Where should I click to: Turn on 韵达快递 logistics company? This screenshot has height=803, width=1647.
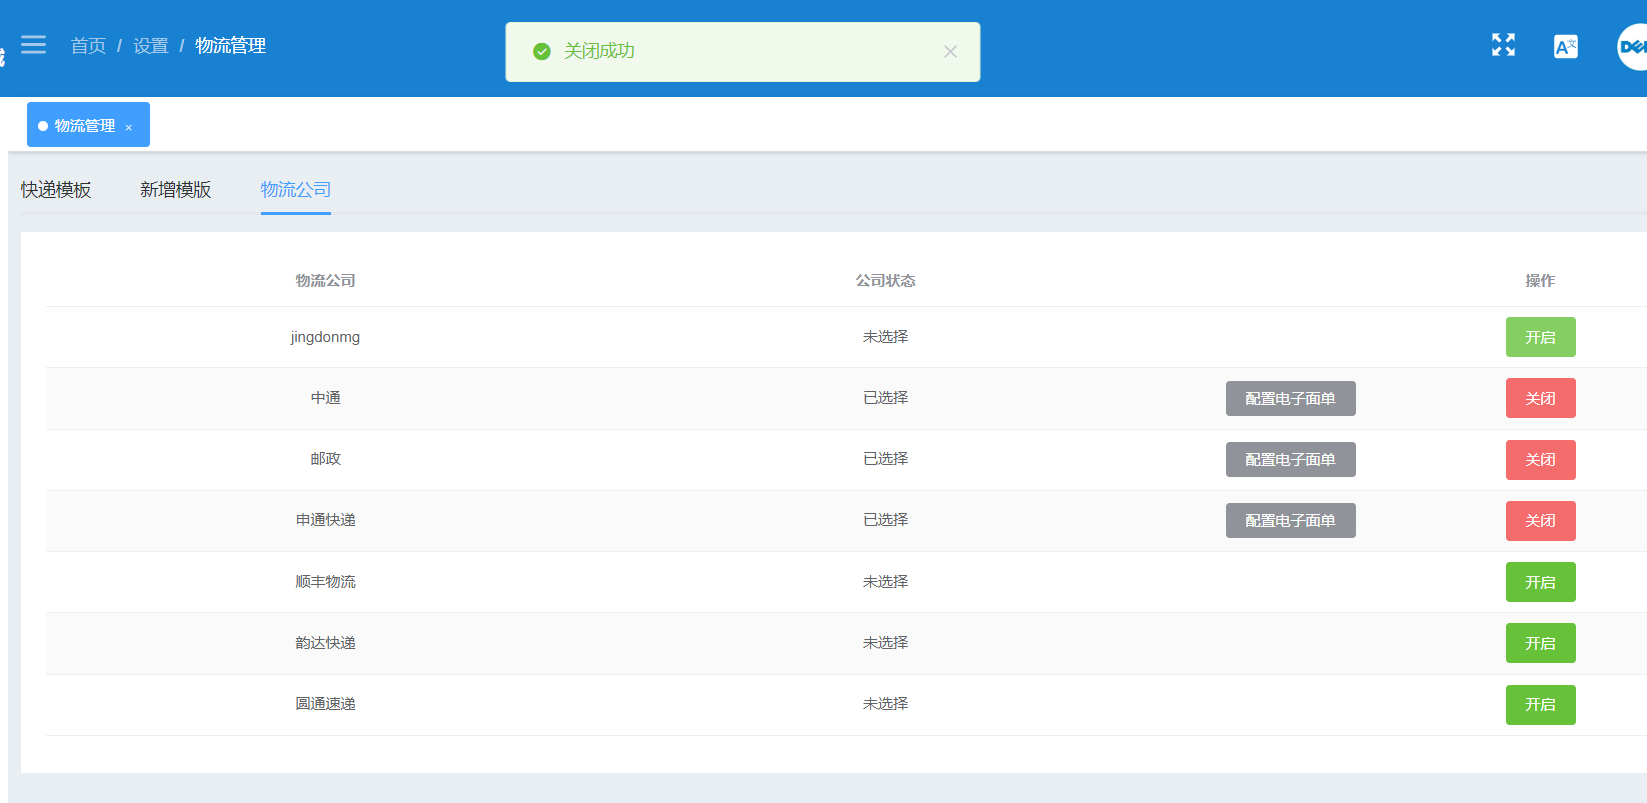(1540, 643)
